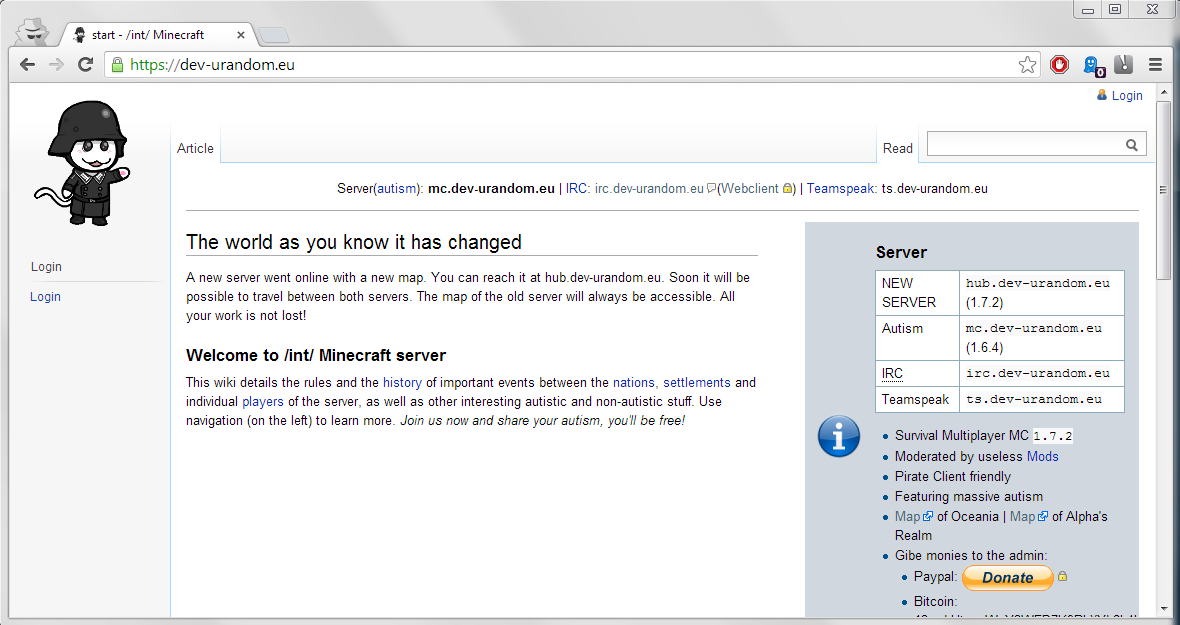Click external link icon after second Map
Viewport: 1180px width, 625px height.
click(1042, 516)
